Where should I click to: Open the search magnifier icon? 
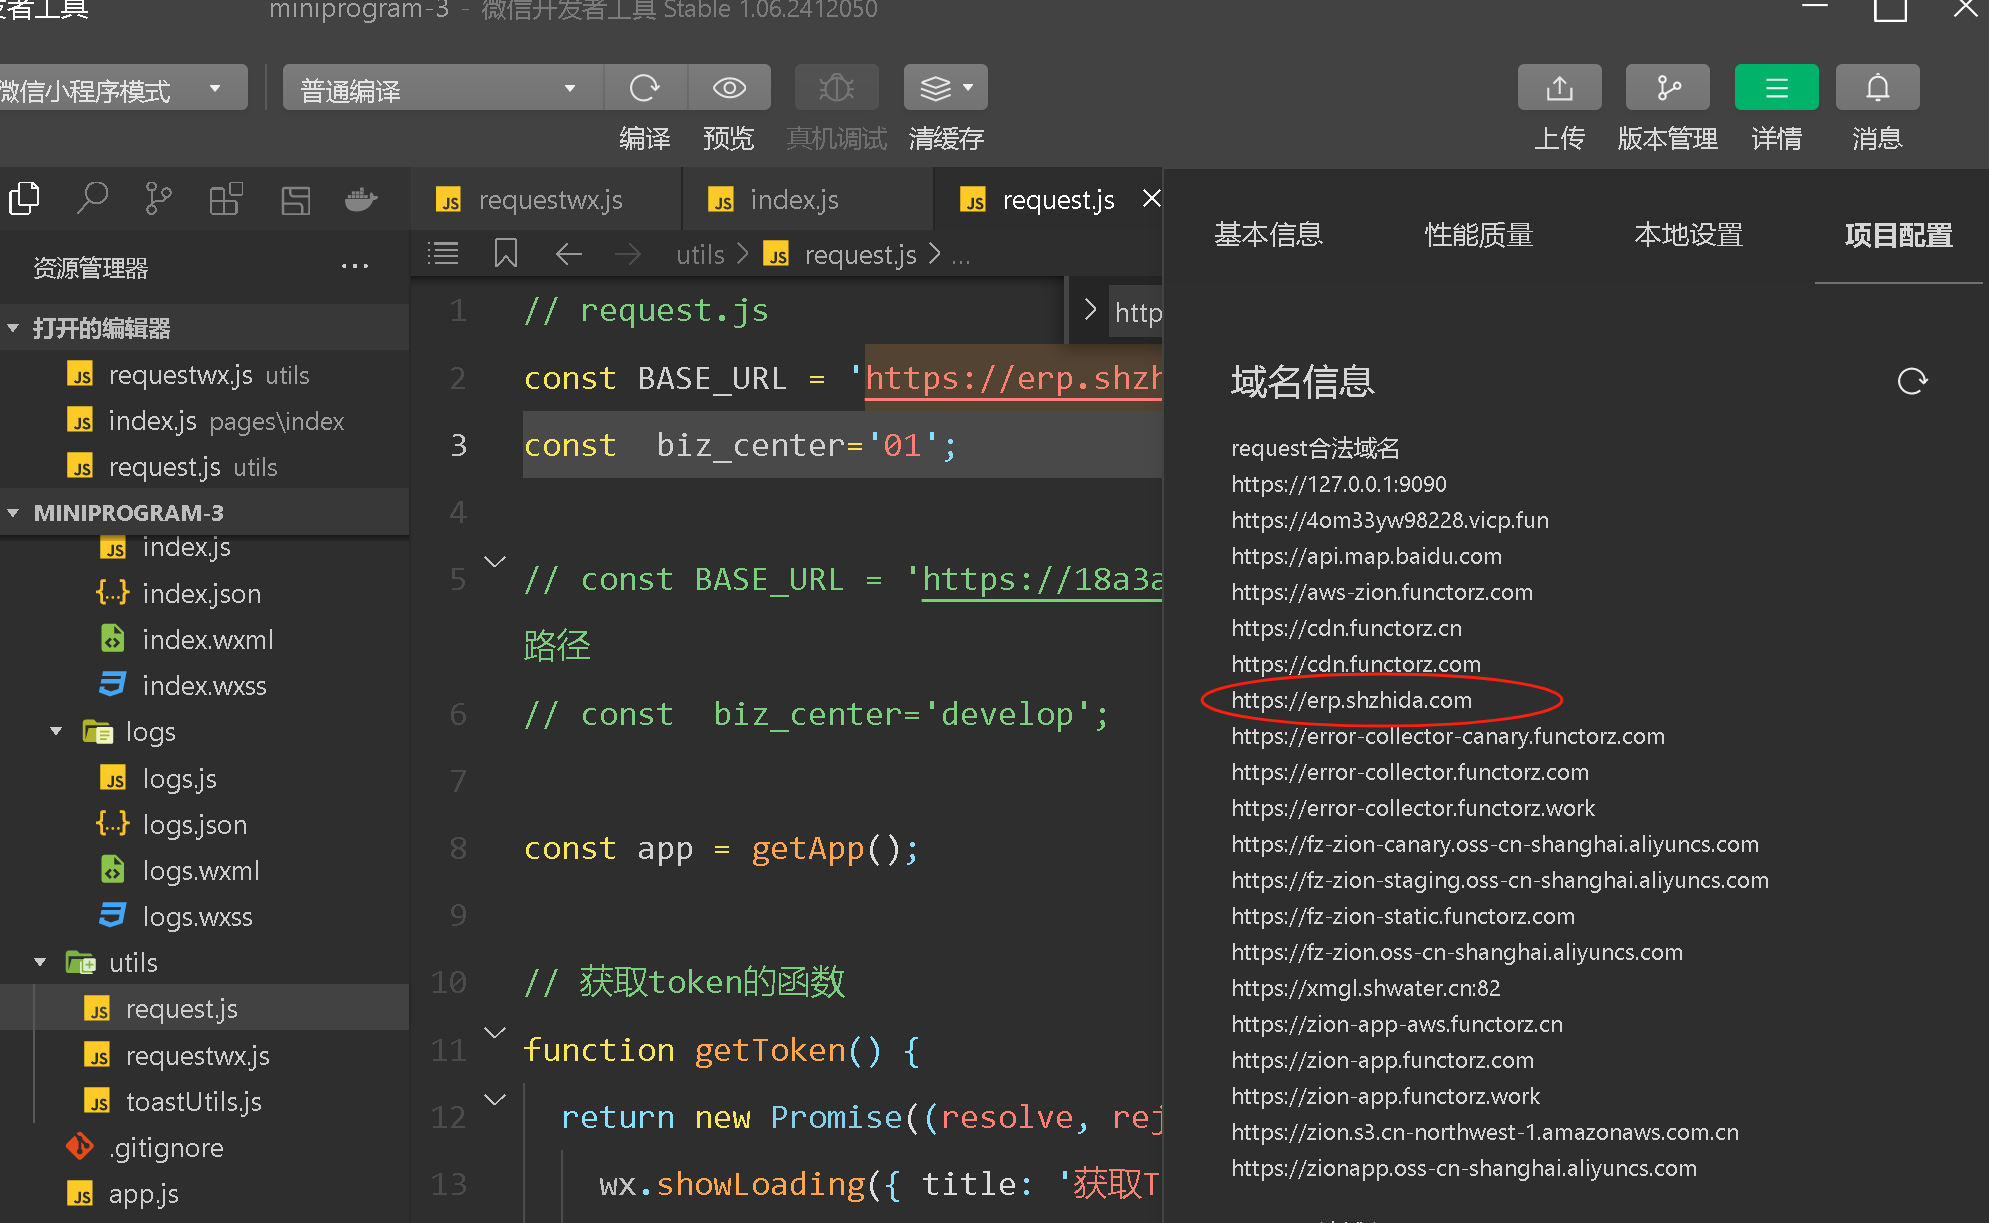pos(92,199)
